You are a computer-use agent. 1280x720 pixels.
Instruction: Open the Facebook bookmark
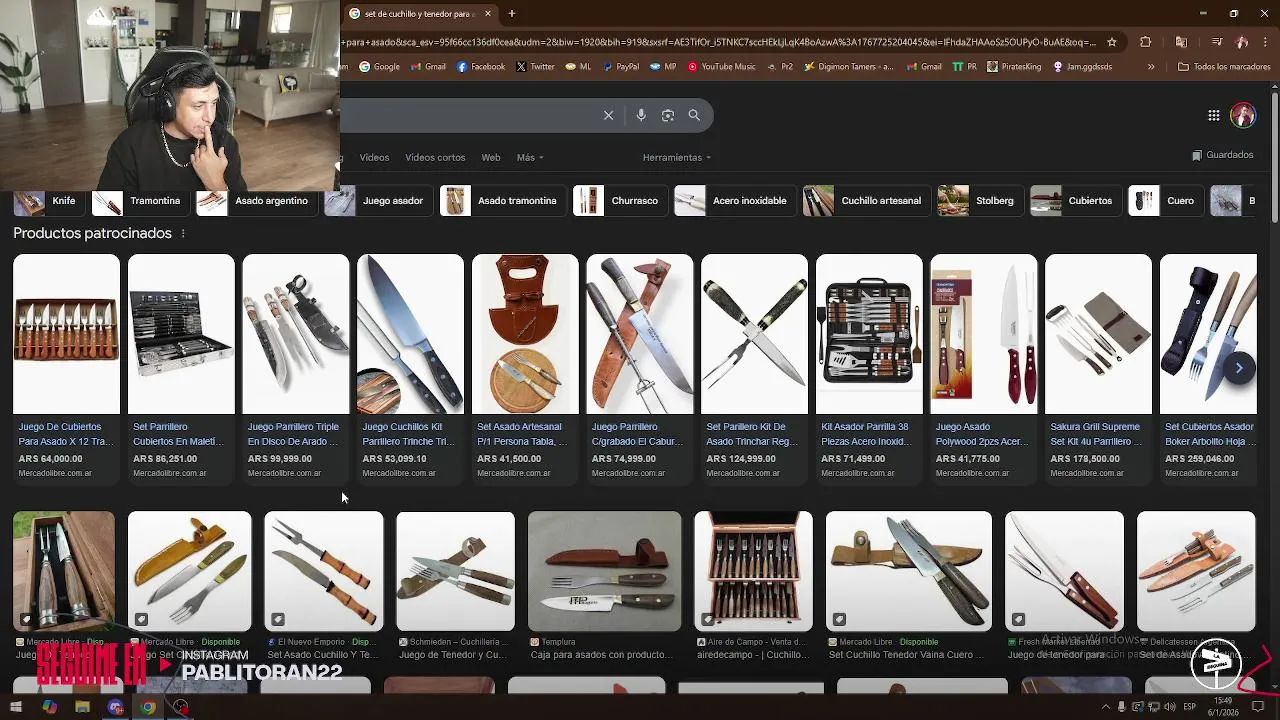click(481, 67)
